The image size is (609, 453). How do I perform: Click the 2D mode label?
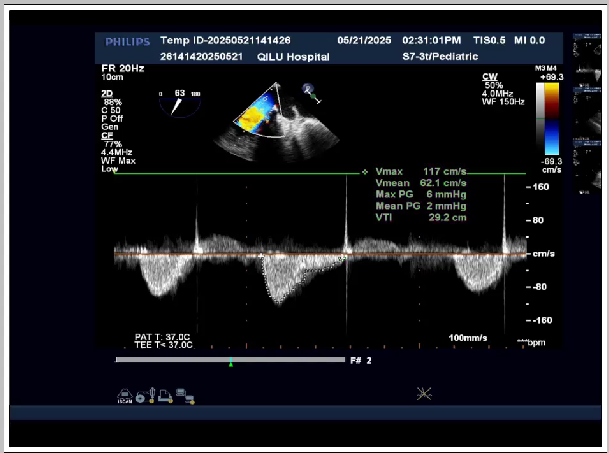click(107, 90)
